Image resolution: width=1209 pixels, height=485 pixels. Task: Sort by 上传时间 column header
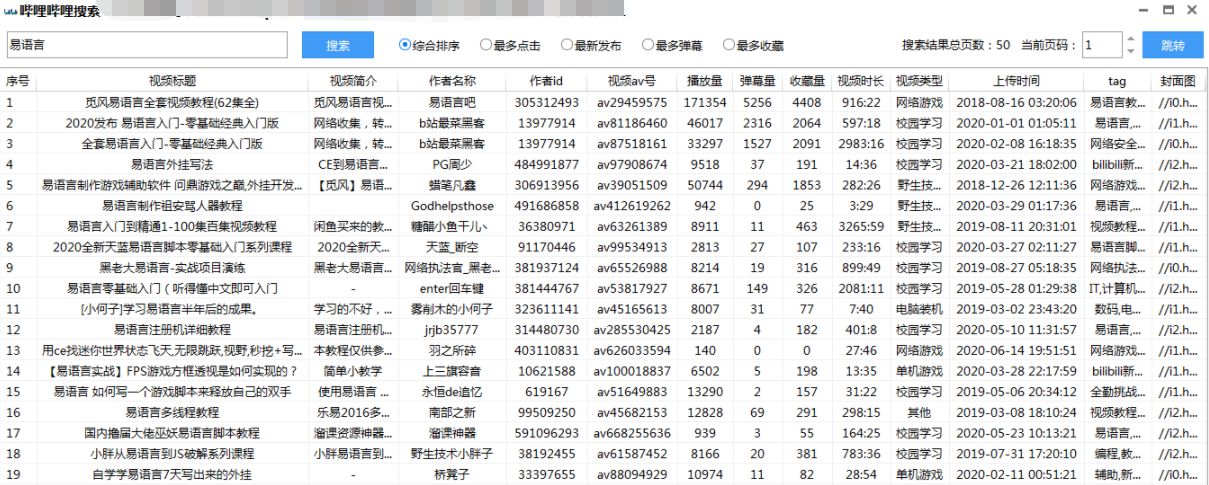[x=1016, y=81]
